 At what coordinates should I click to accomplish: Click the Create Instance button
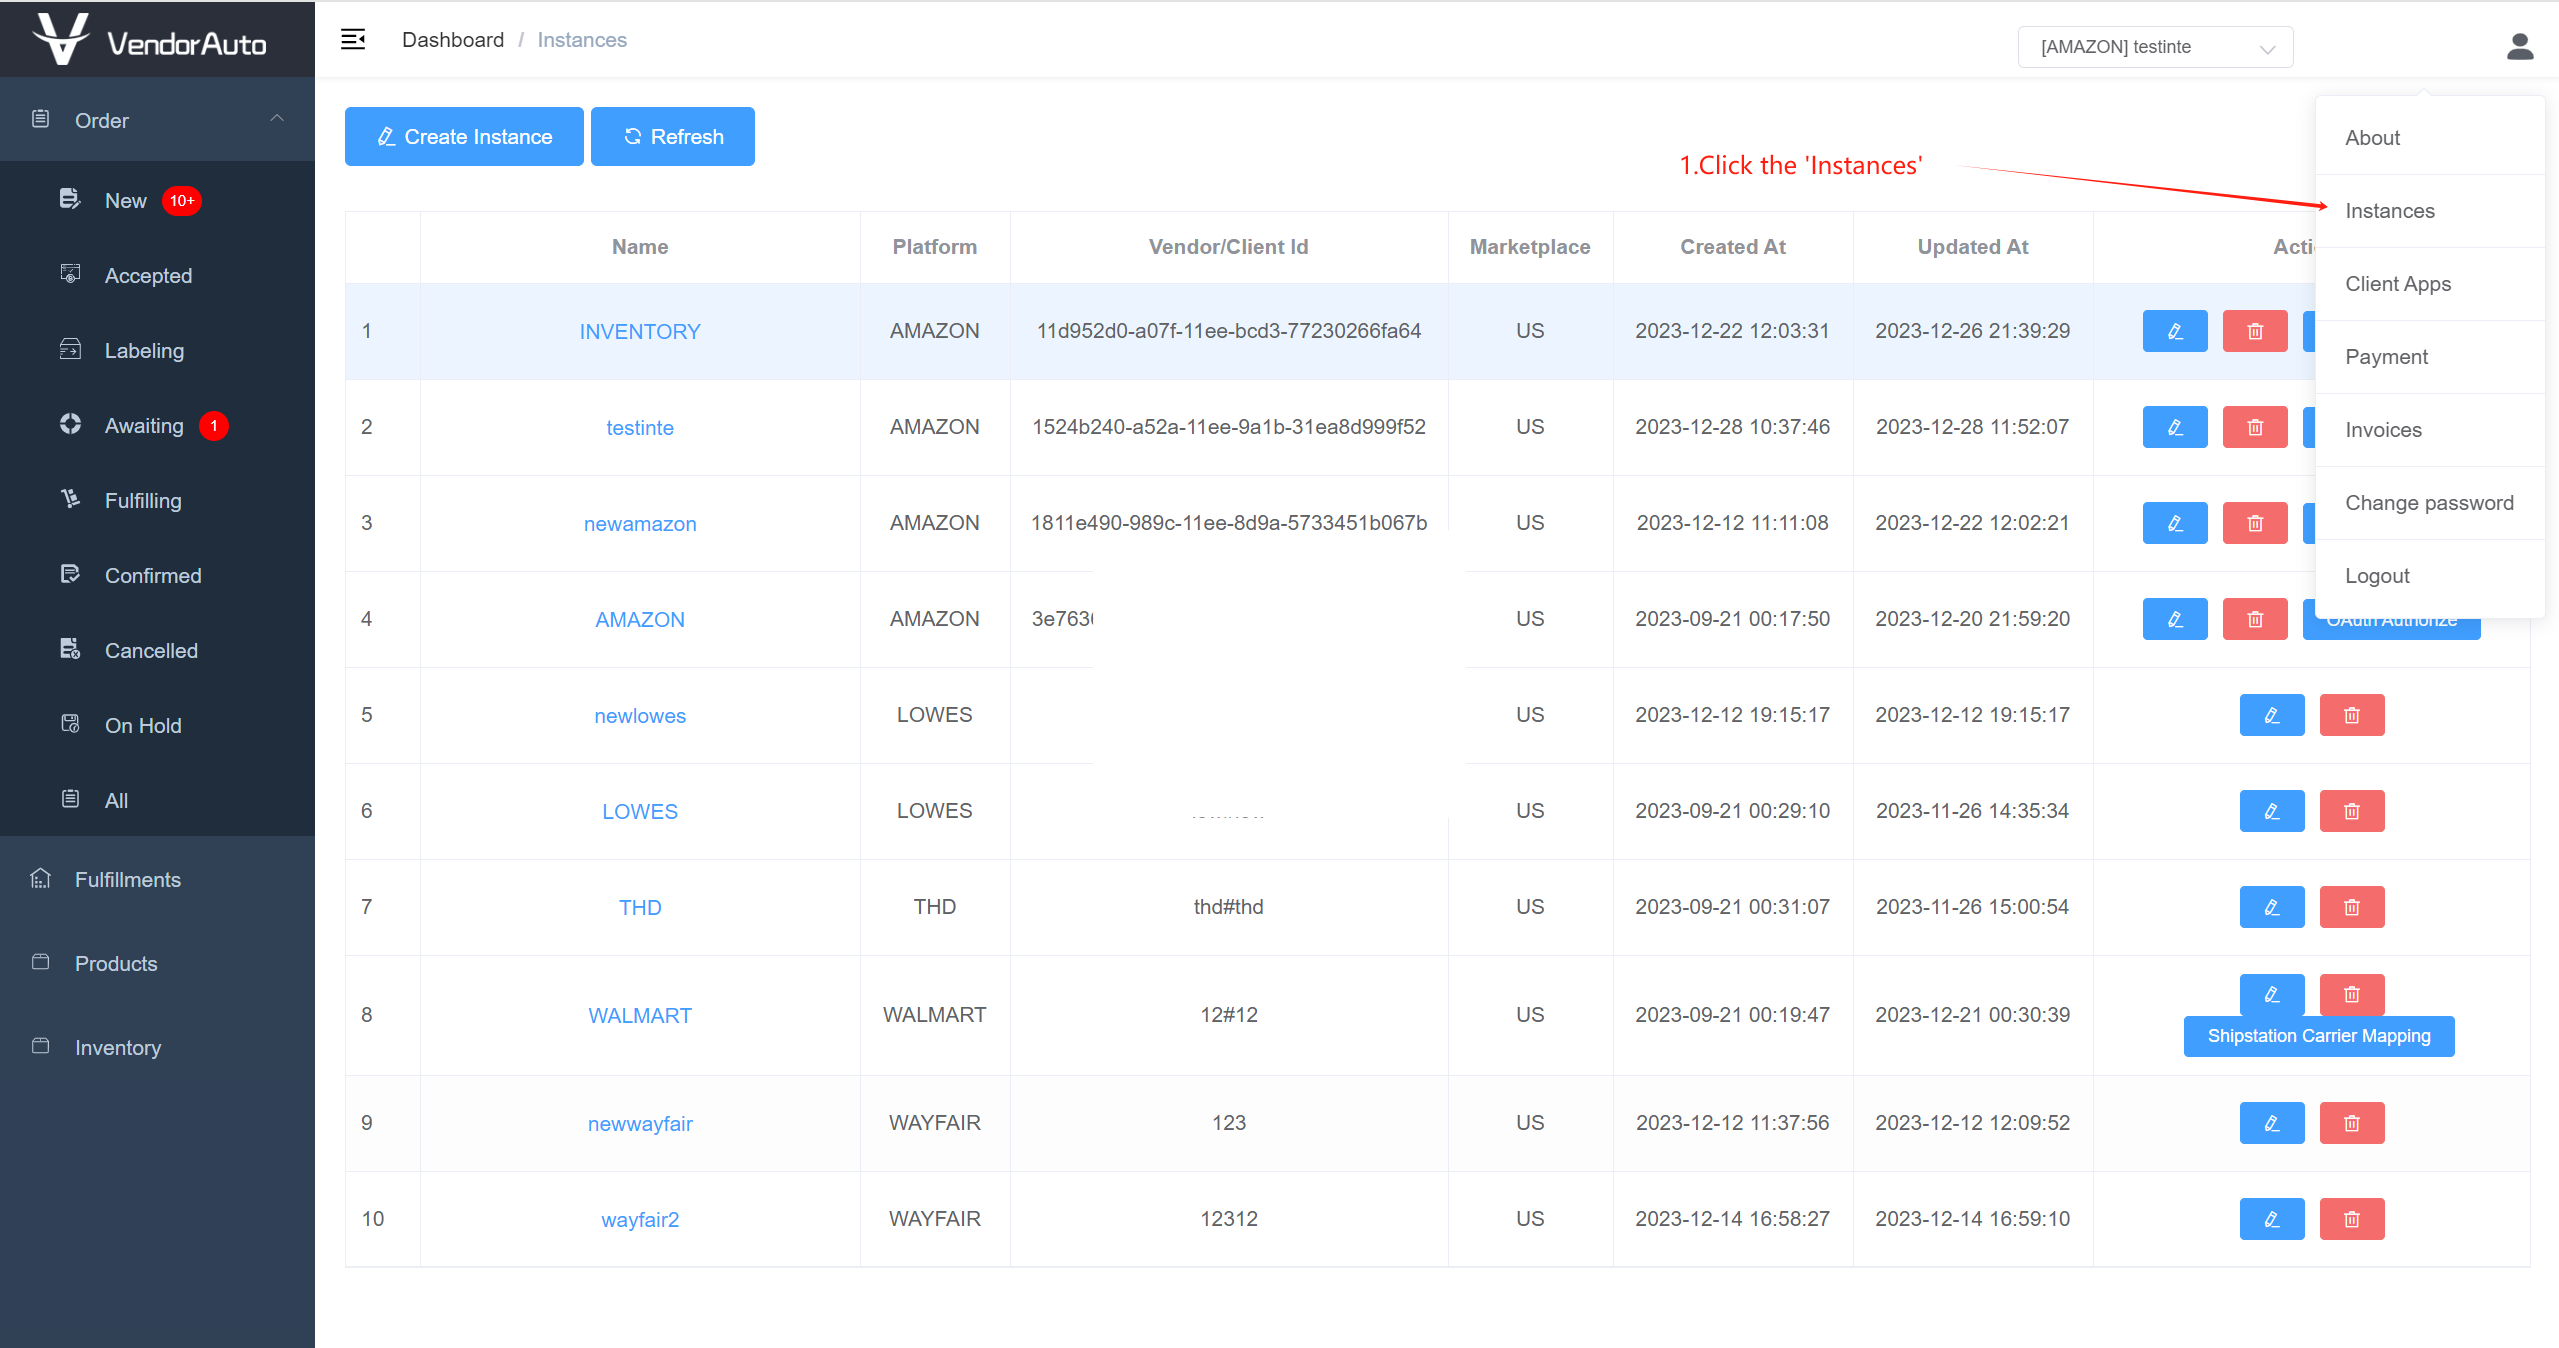point(464,137)
